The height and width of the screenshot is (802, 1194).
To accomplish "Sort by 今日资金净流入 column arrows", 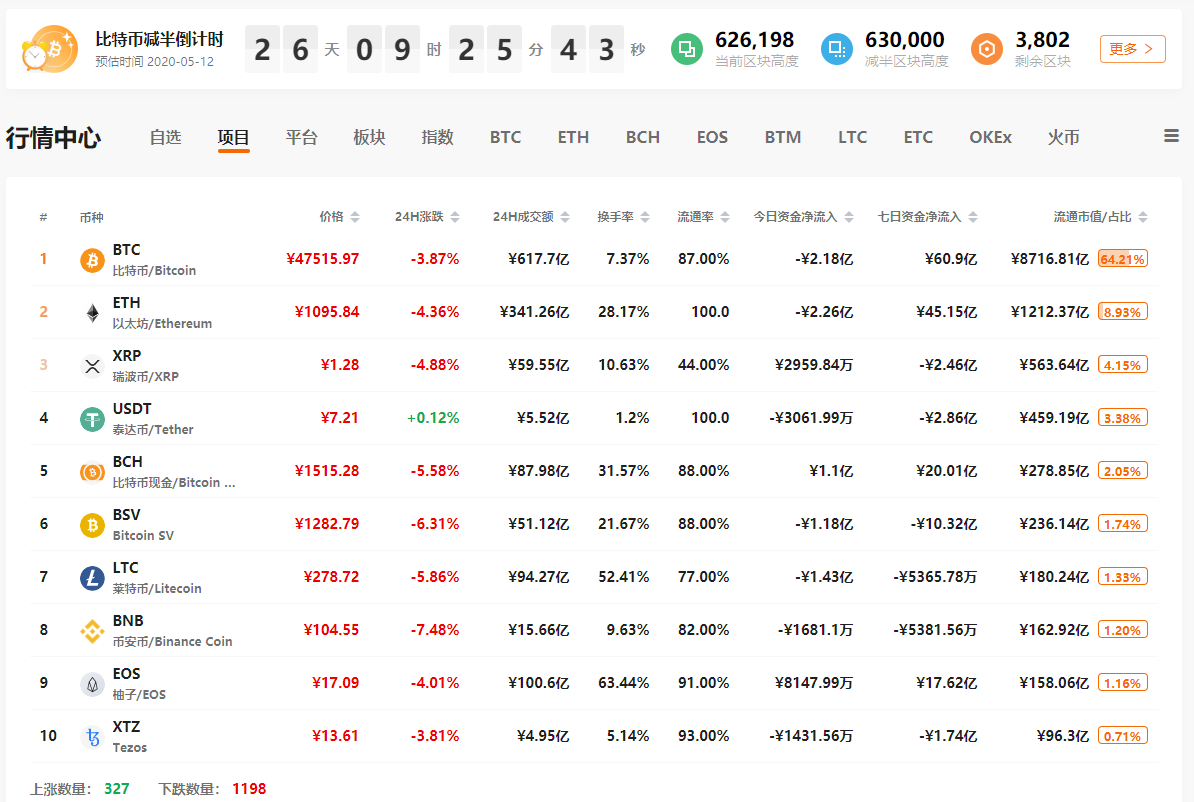I will pos(849,217).
